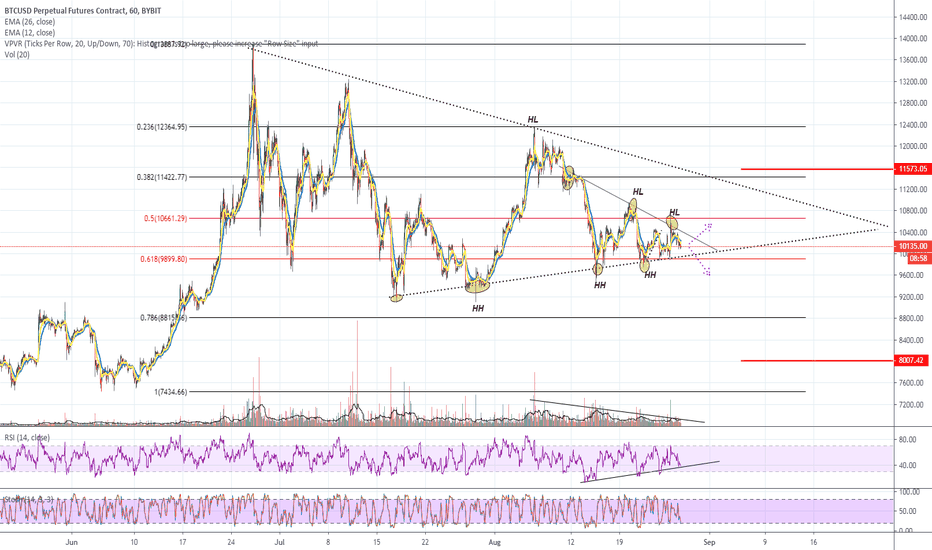Select the Stoch indicator legend

(x=29, y=499)
